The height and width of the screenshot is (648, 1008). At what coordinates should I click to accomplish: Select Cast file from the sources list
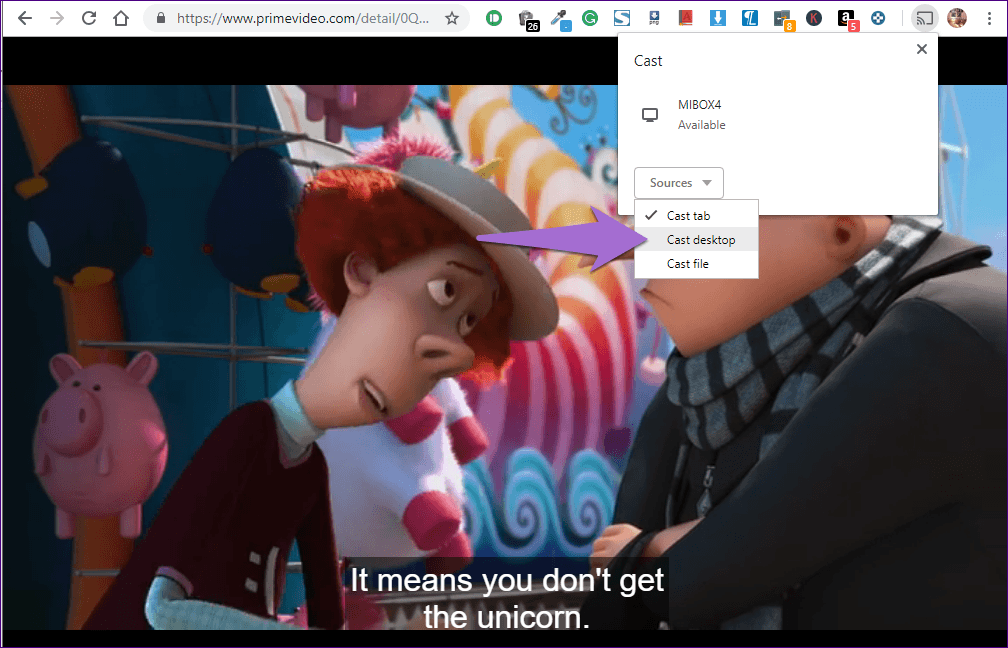(x=687, y=264)
